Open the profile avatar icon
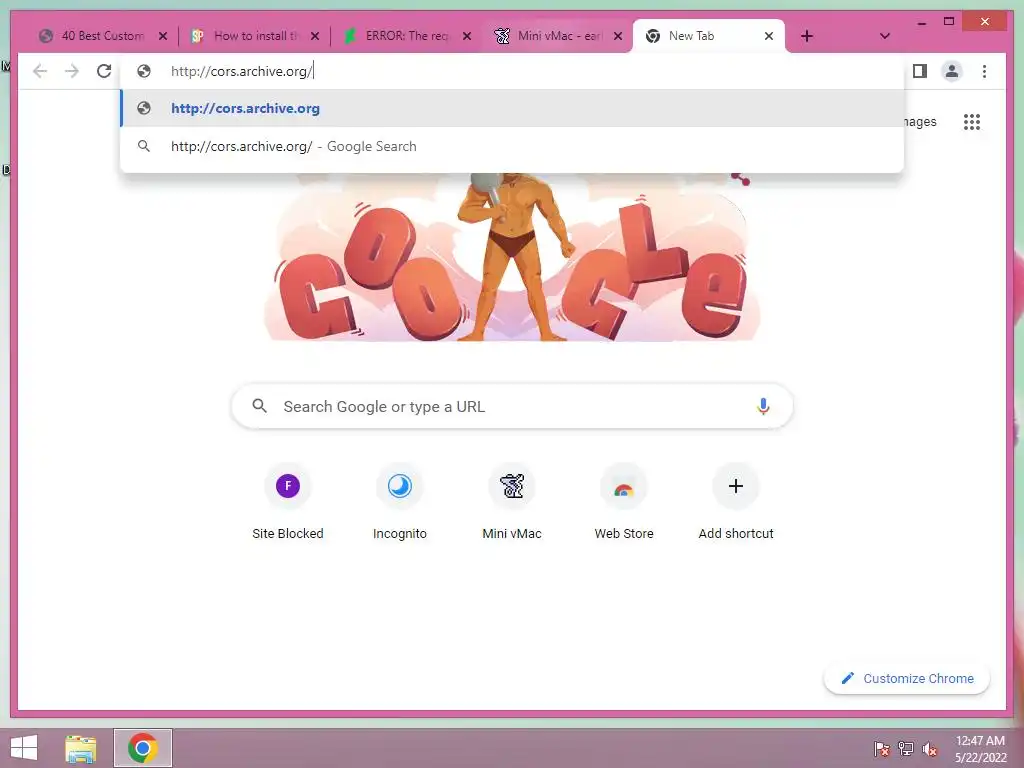Viewport: 1024px width, 768px height. pyautogui.click(x=952, y=71)
